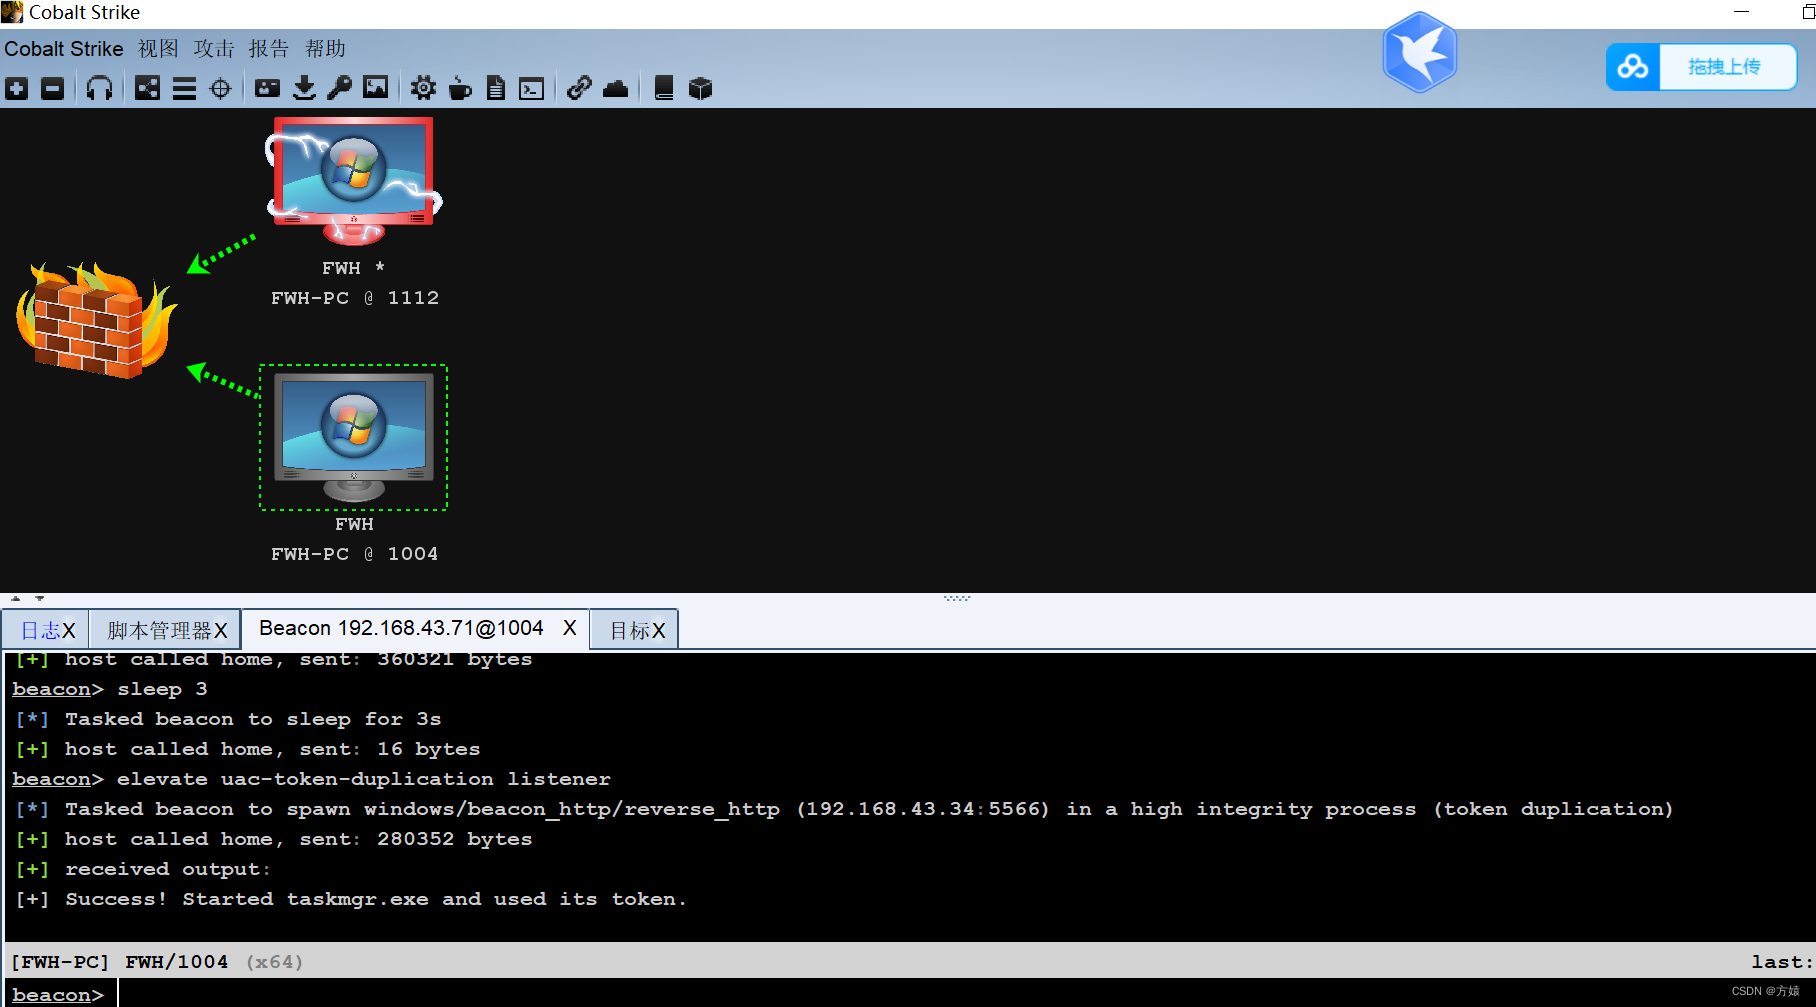The height and width of the screenshot is (1007, 1816).
Task: Select the FWH-PC @ 1004 beacon computer
Action: [x=354, y=437]
